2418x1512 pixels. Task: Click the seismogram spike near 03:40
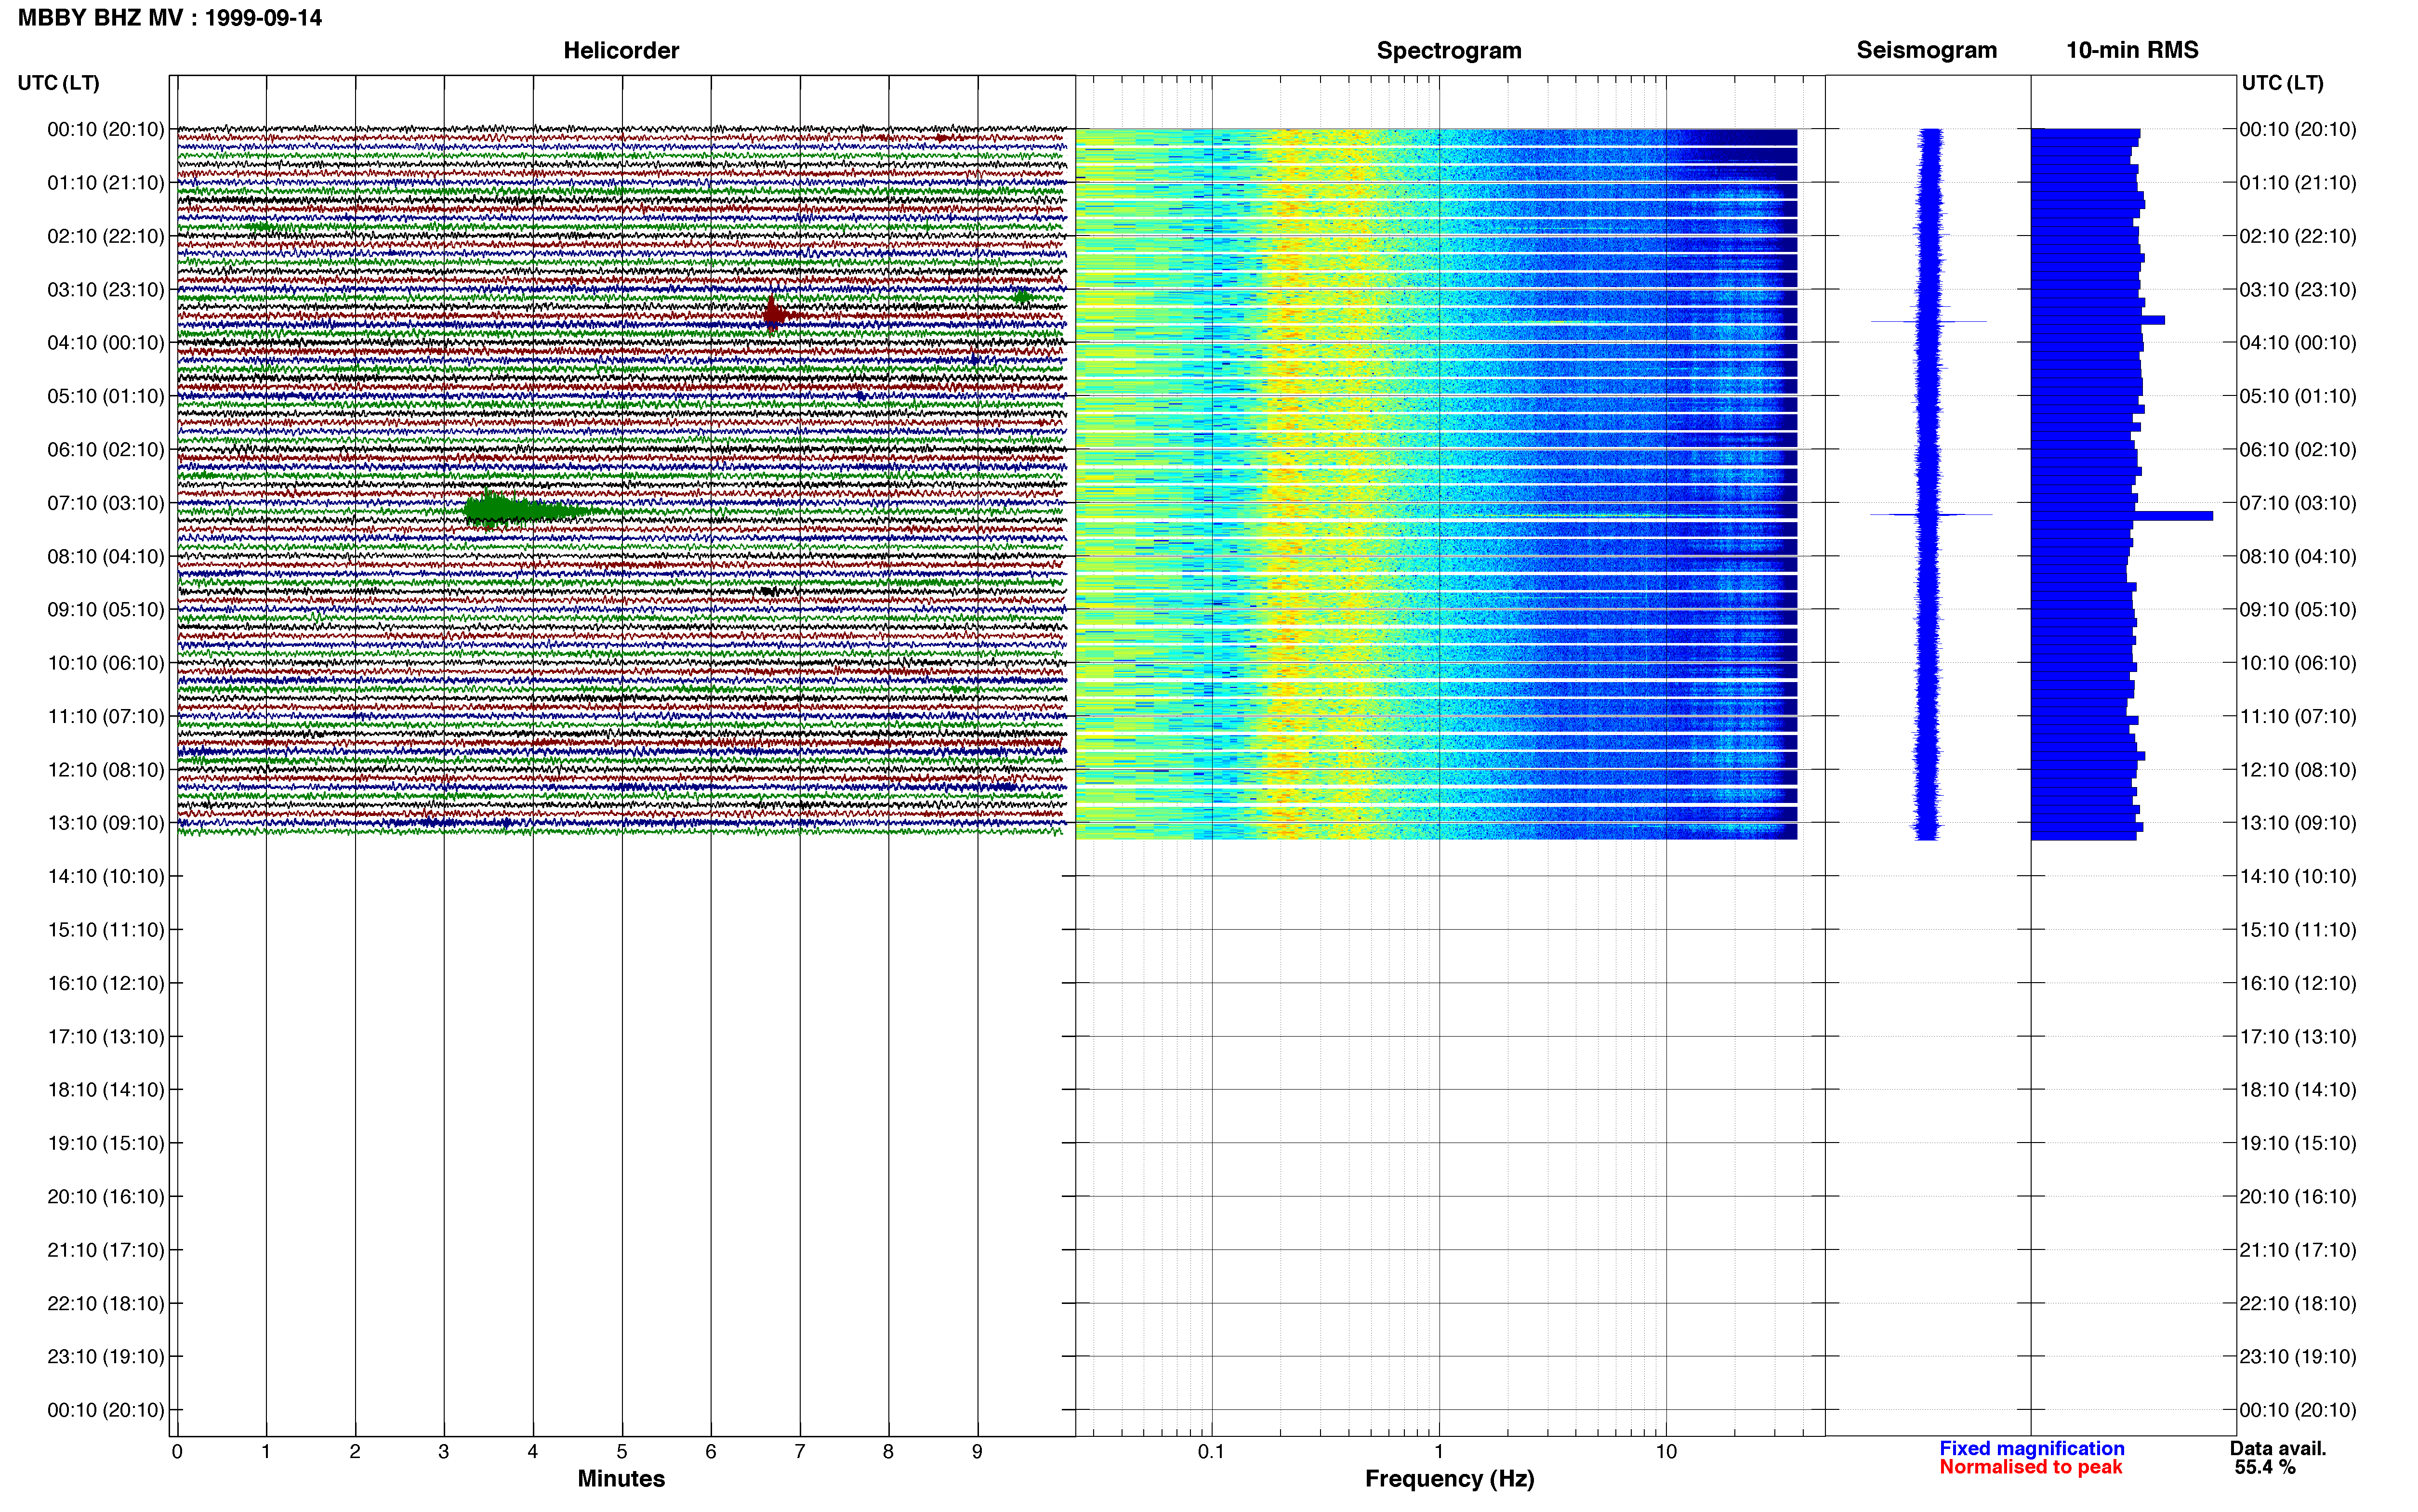pyautogui.click(x=1928, y=321)
